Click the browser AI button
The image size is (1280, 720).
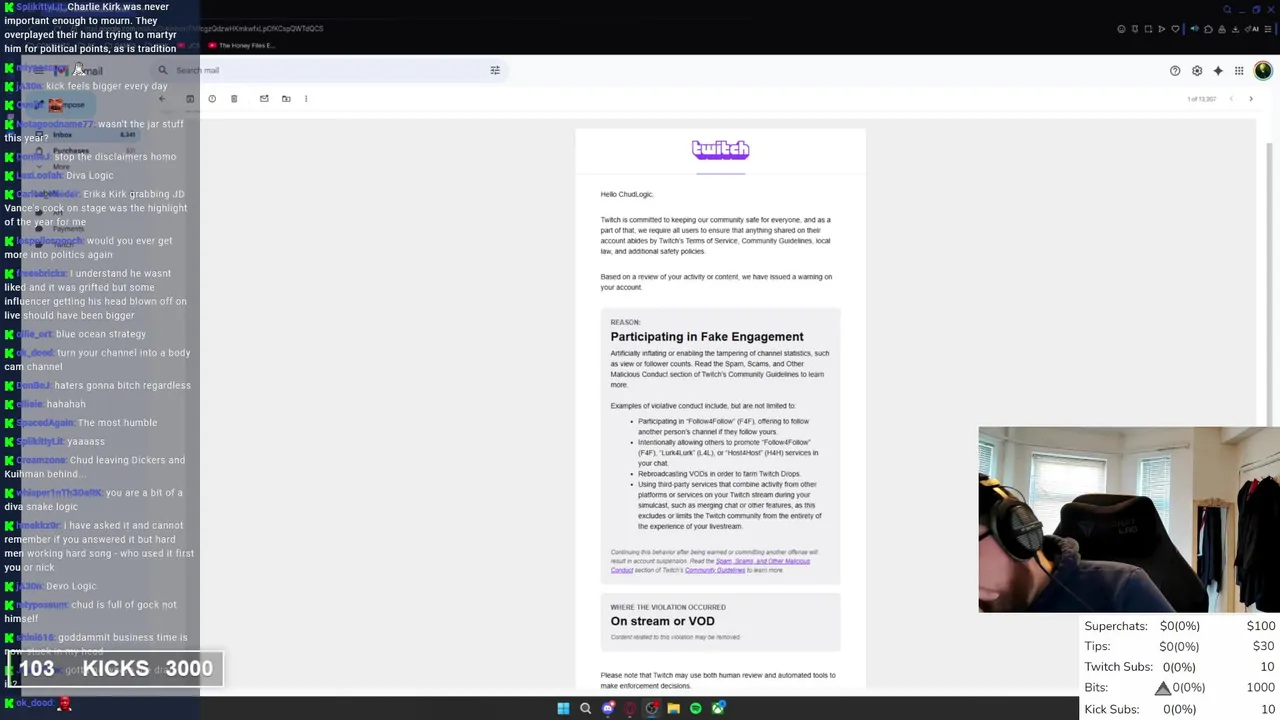tap(1252, 29)
